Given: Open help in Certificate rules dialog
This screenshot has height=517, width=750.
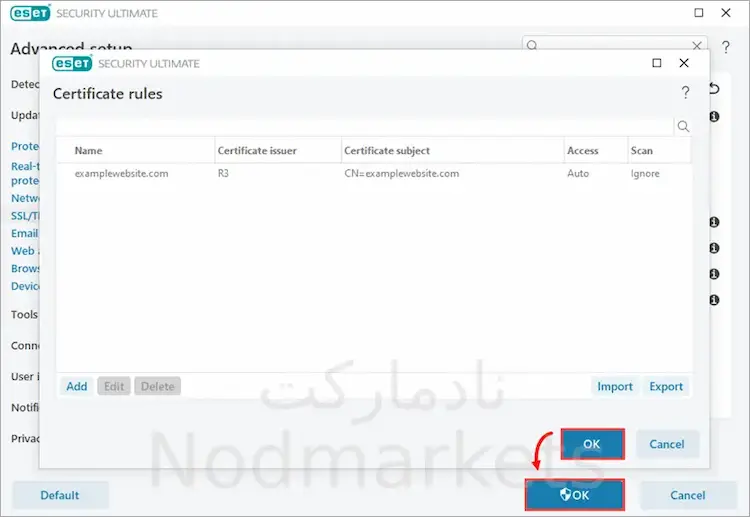Looking at the screenshot, I should click(x=685, y=92).
